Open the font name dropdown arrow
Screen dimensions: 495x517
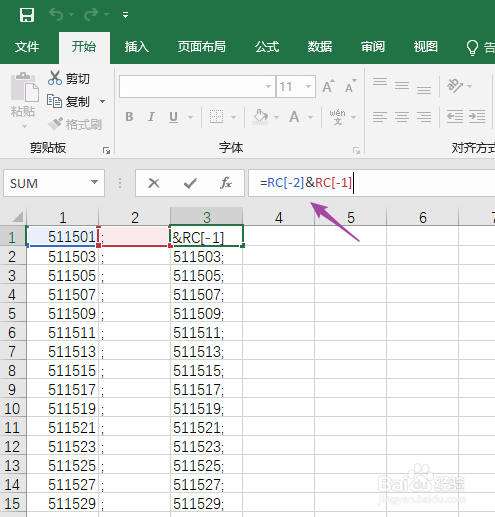[268, 87]
